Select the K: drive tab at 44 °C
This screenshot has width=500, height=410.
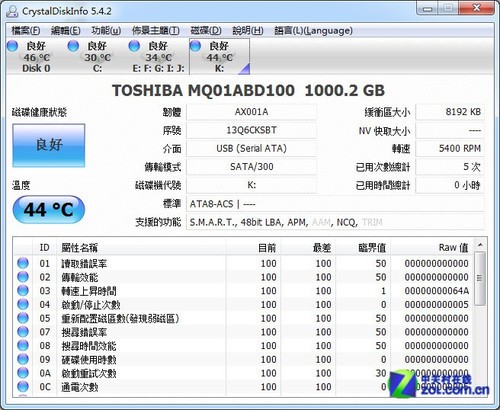click(x=219, y=56)
